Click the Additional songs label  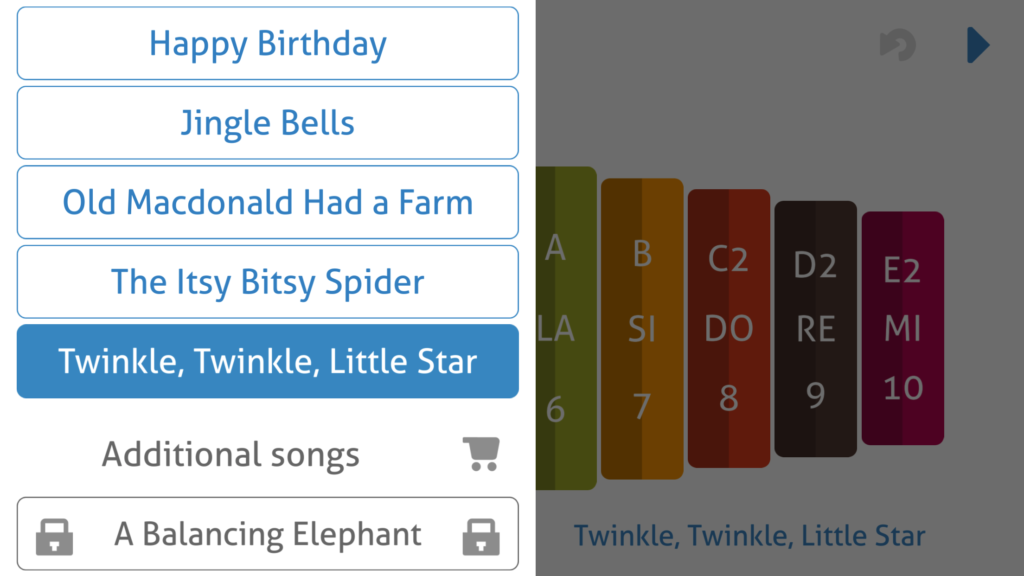[x=230, y=454]
